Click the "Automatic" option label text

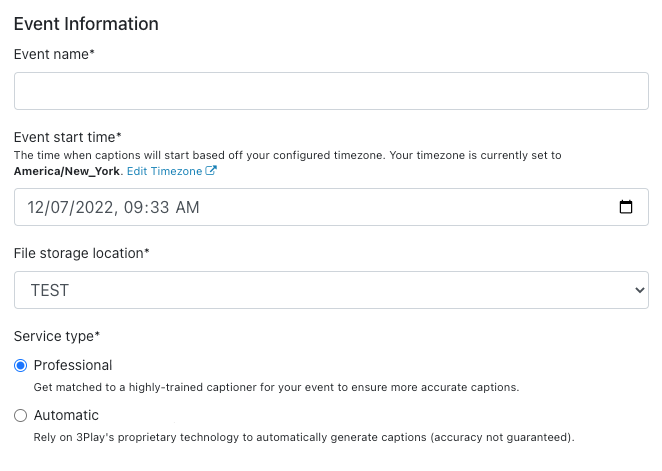coord(66,414)
